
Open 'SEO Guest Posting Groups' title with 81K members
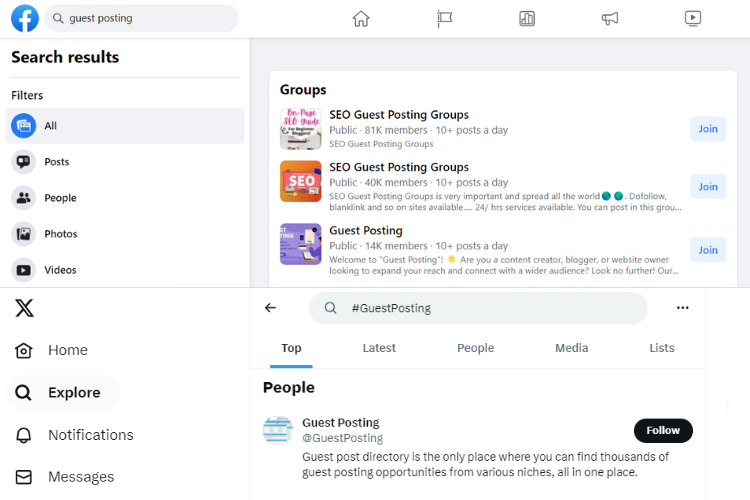(399, 115)
